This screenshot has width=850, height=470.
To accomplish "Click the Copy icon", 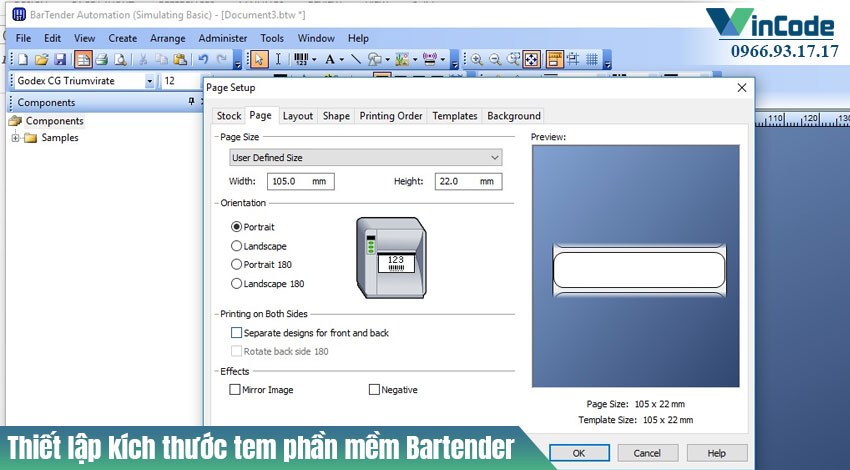I will tap(161, 59).
